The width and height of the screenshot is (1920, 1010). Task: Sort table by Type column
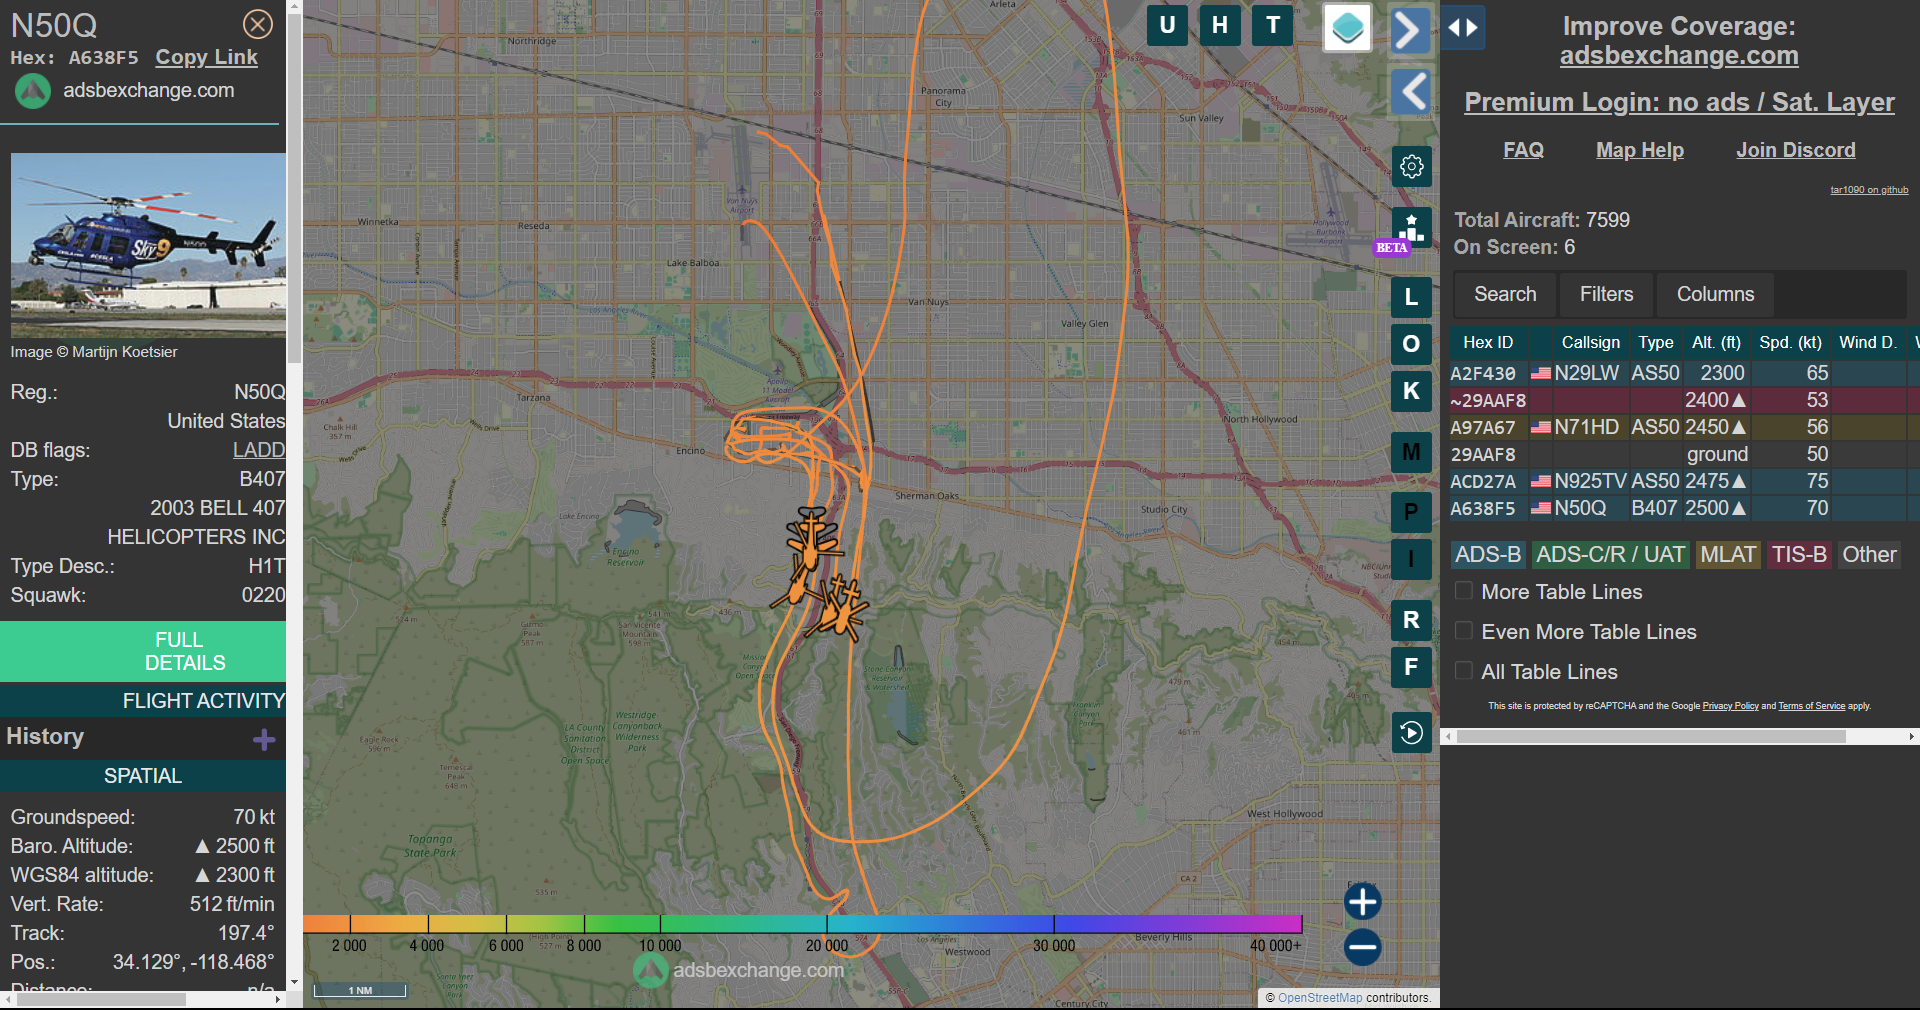pos(1655,342)
